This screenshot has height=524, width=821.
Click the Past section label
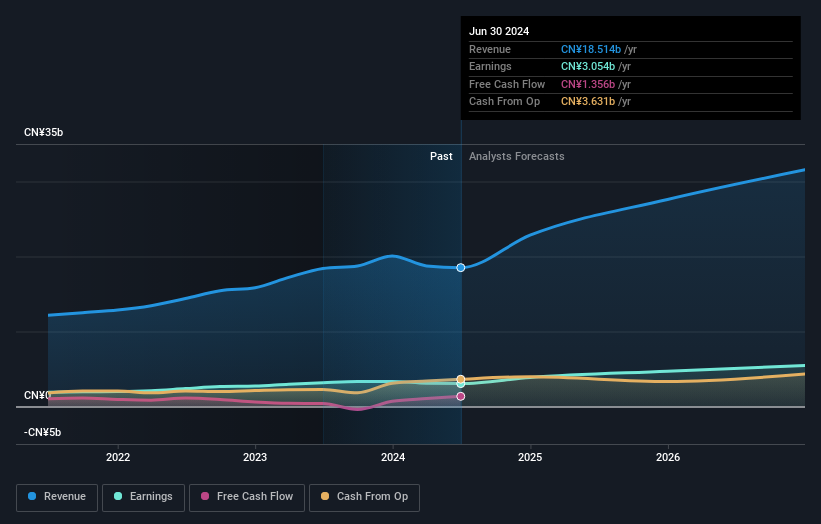coord(441,157)
